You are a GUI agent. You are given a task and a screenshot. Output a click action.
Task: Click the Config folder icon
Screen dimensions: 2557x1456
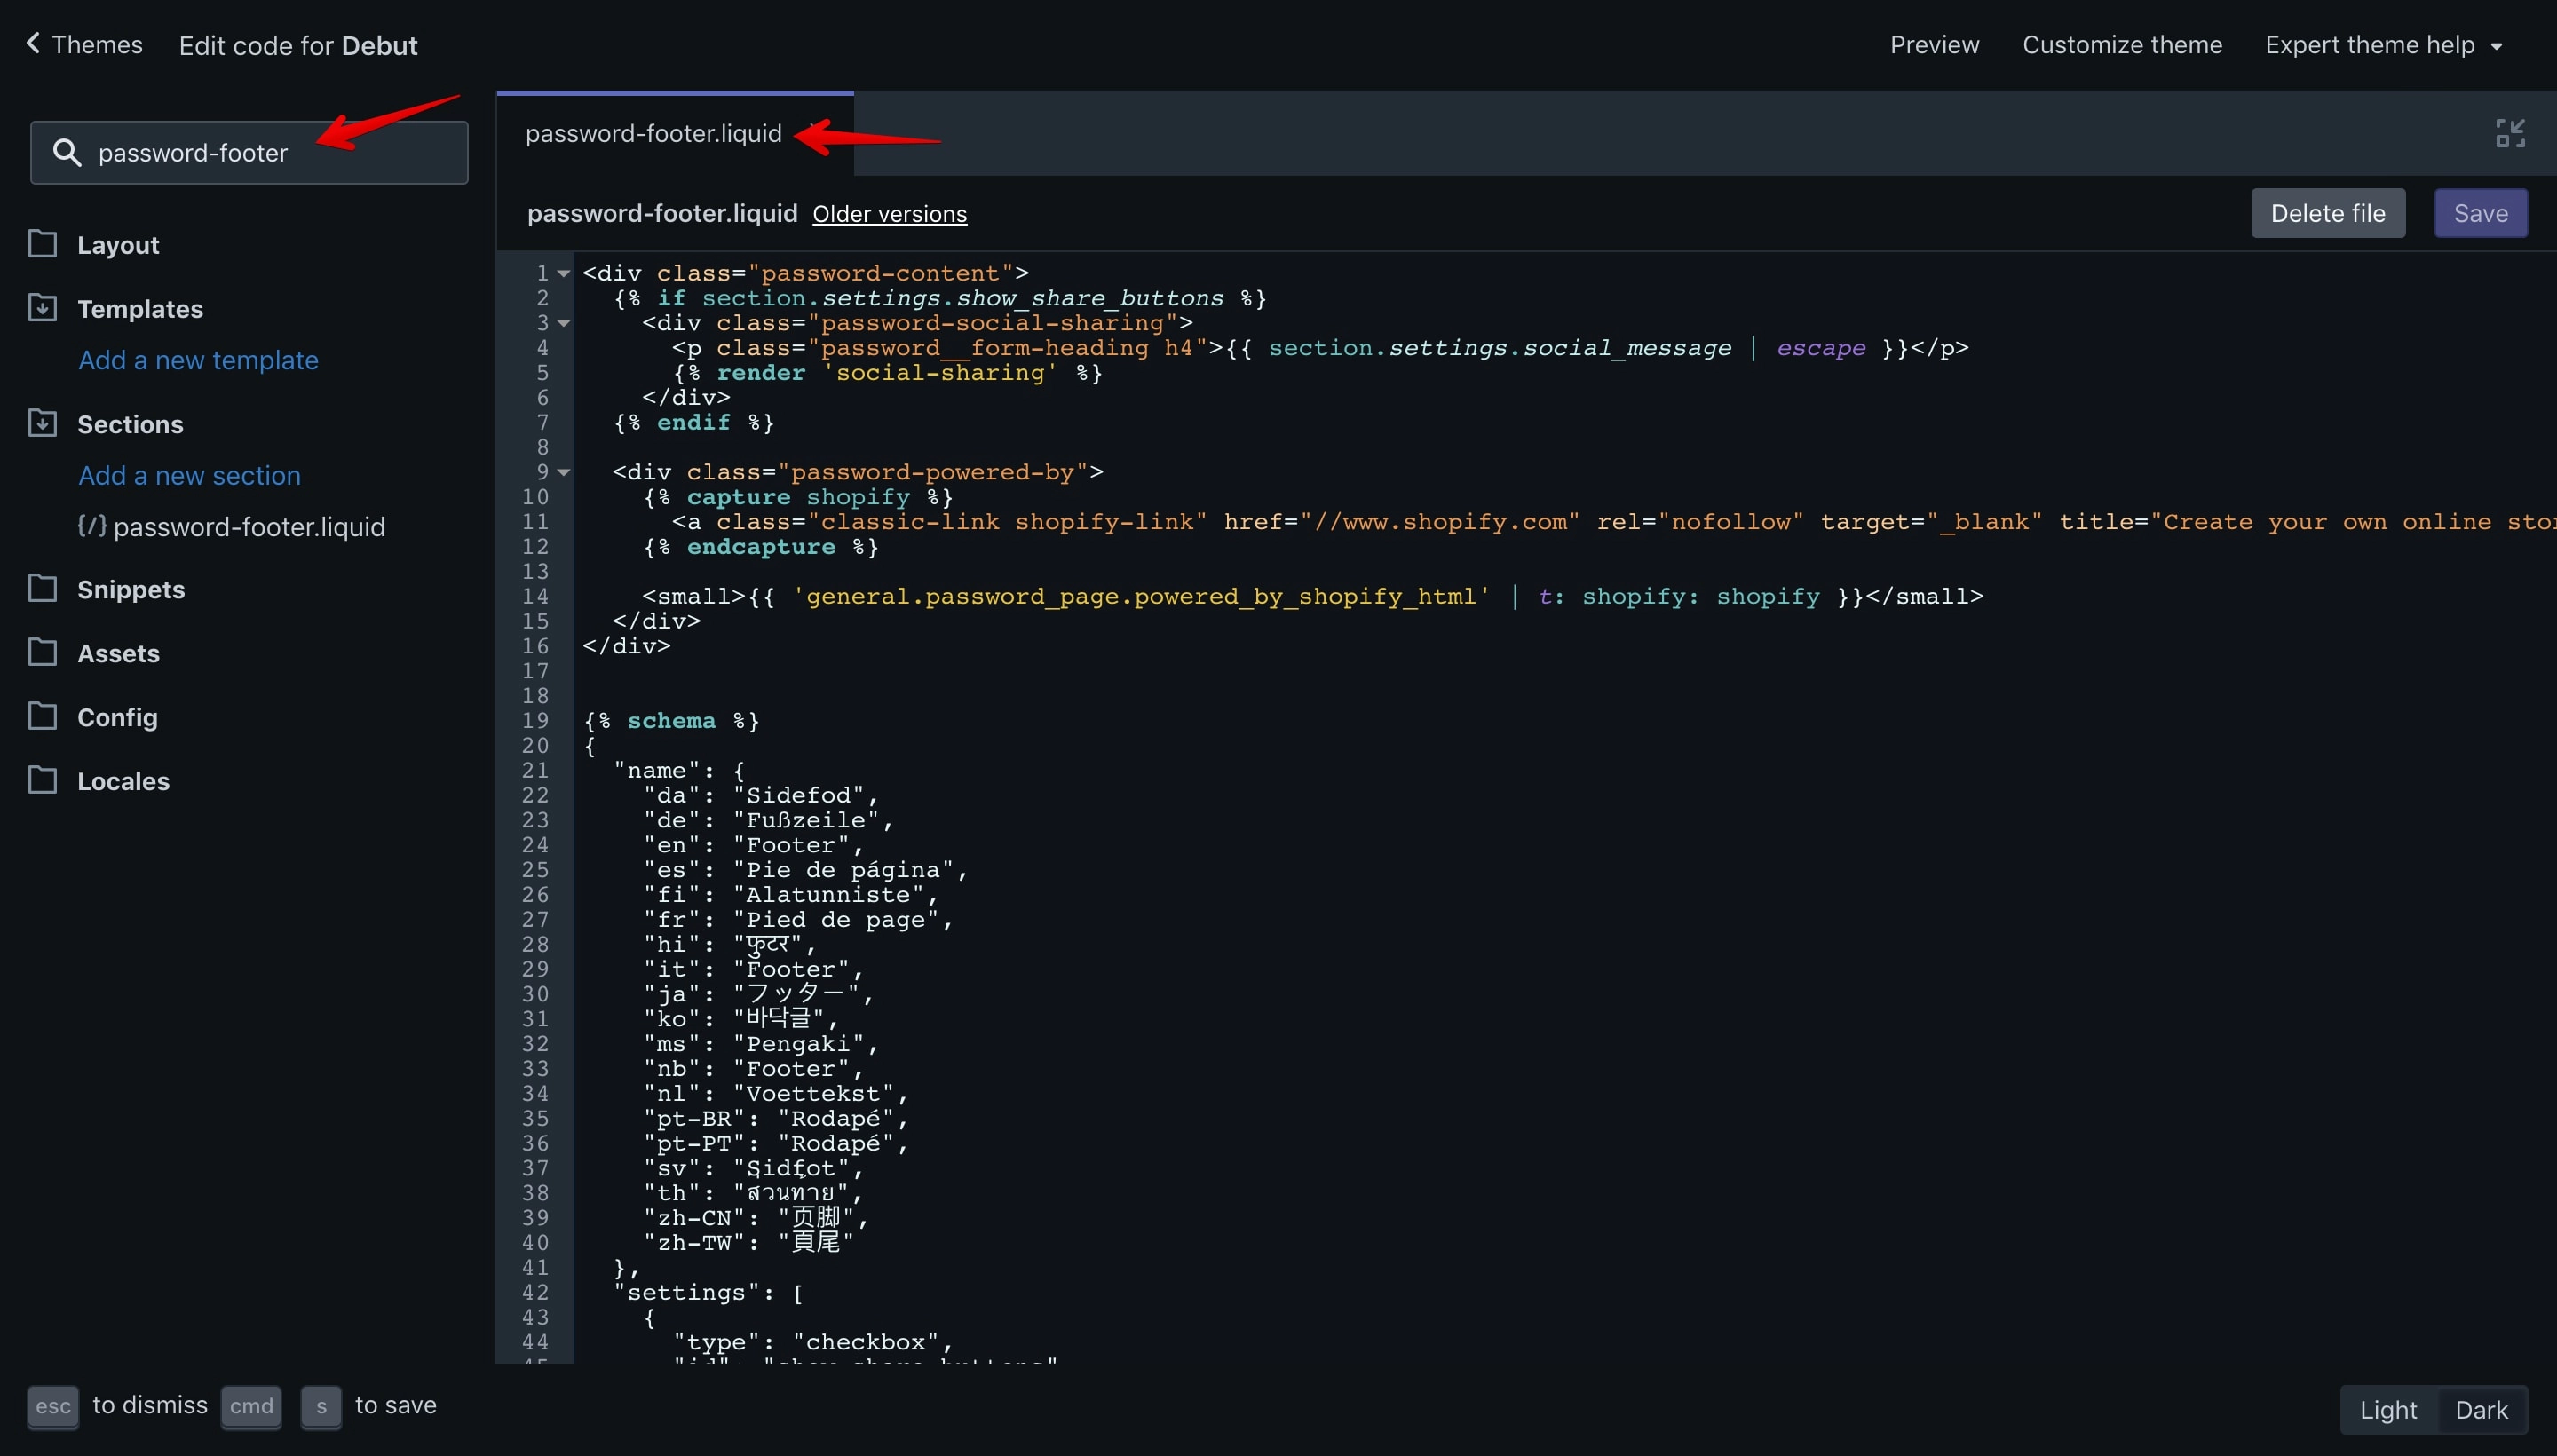coord(42,716)
